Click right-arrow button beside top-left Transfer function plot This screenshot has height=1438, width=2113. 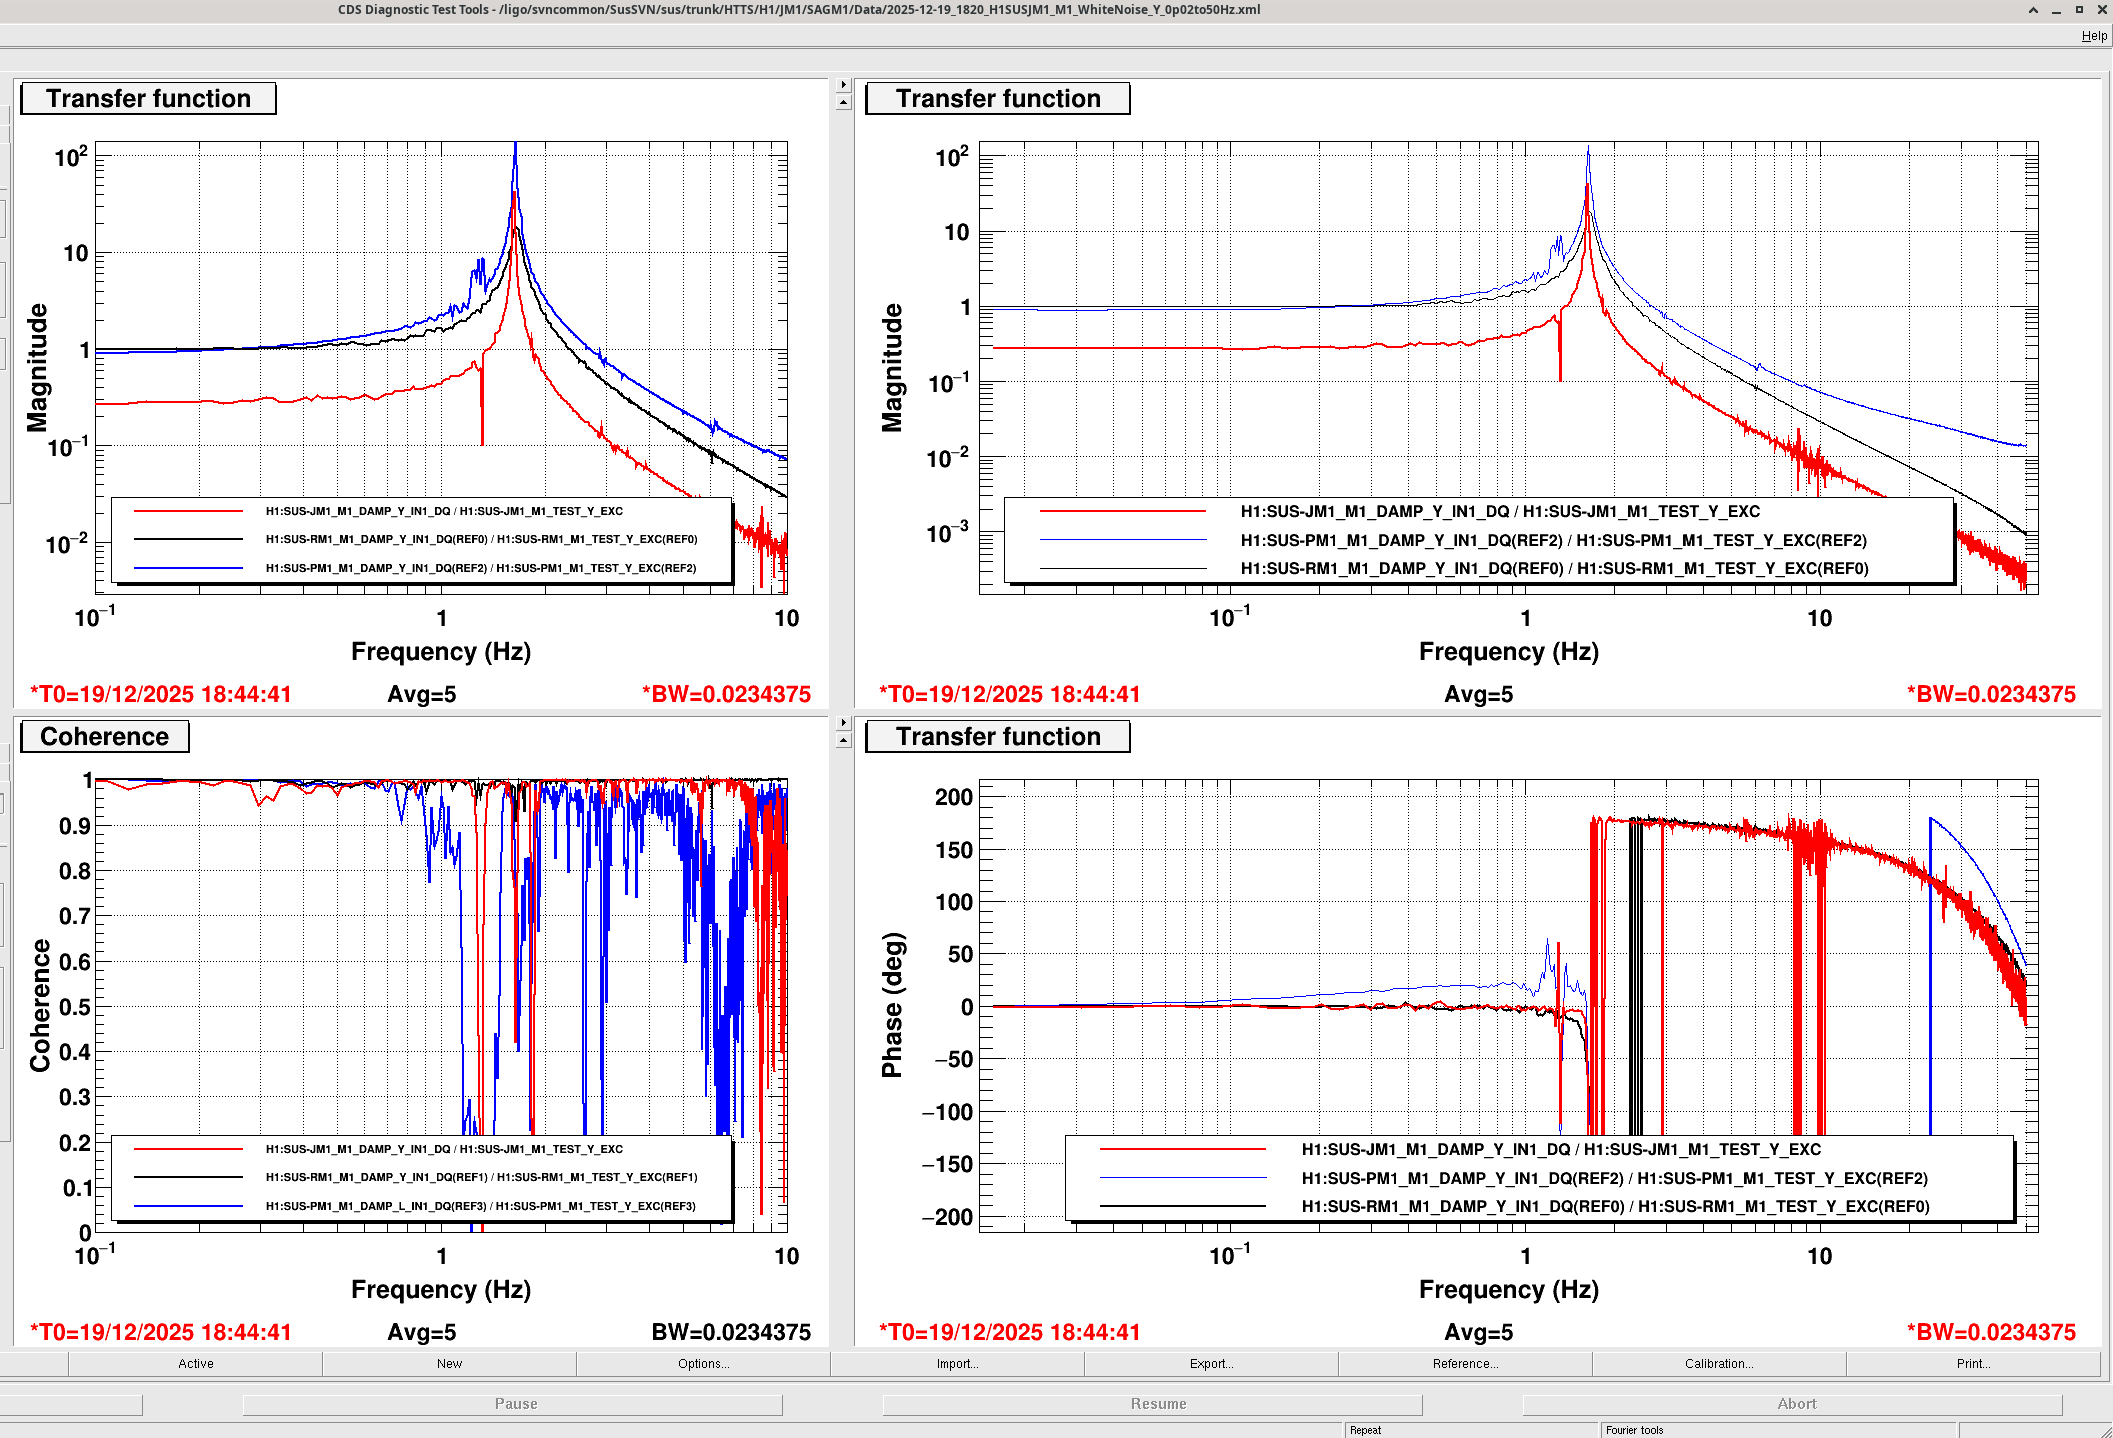pyautogui.click(x=843, y=85)
